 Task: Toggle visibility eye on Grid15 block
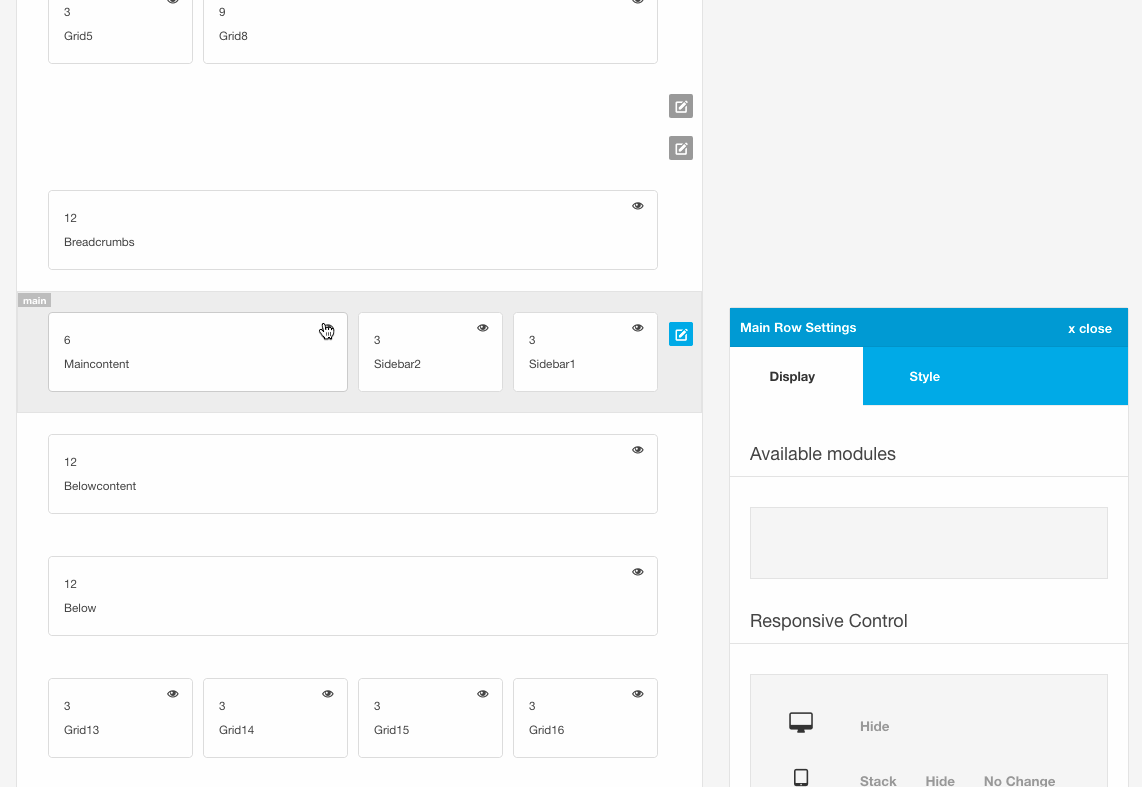pyautogui.click(x=482, y=694)
